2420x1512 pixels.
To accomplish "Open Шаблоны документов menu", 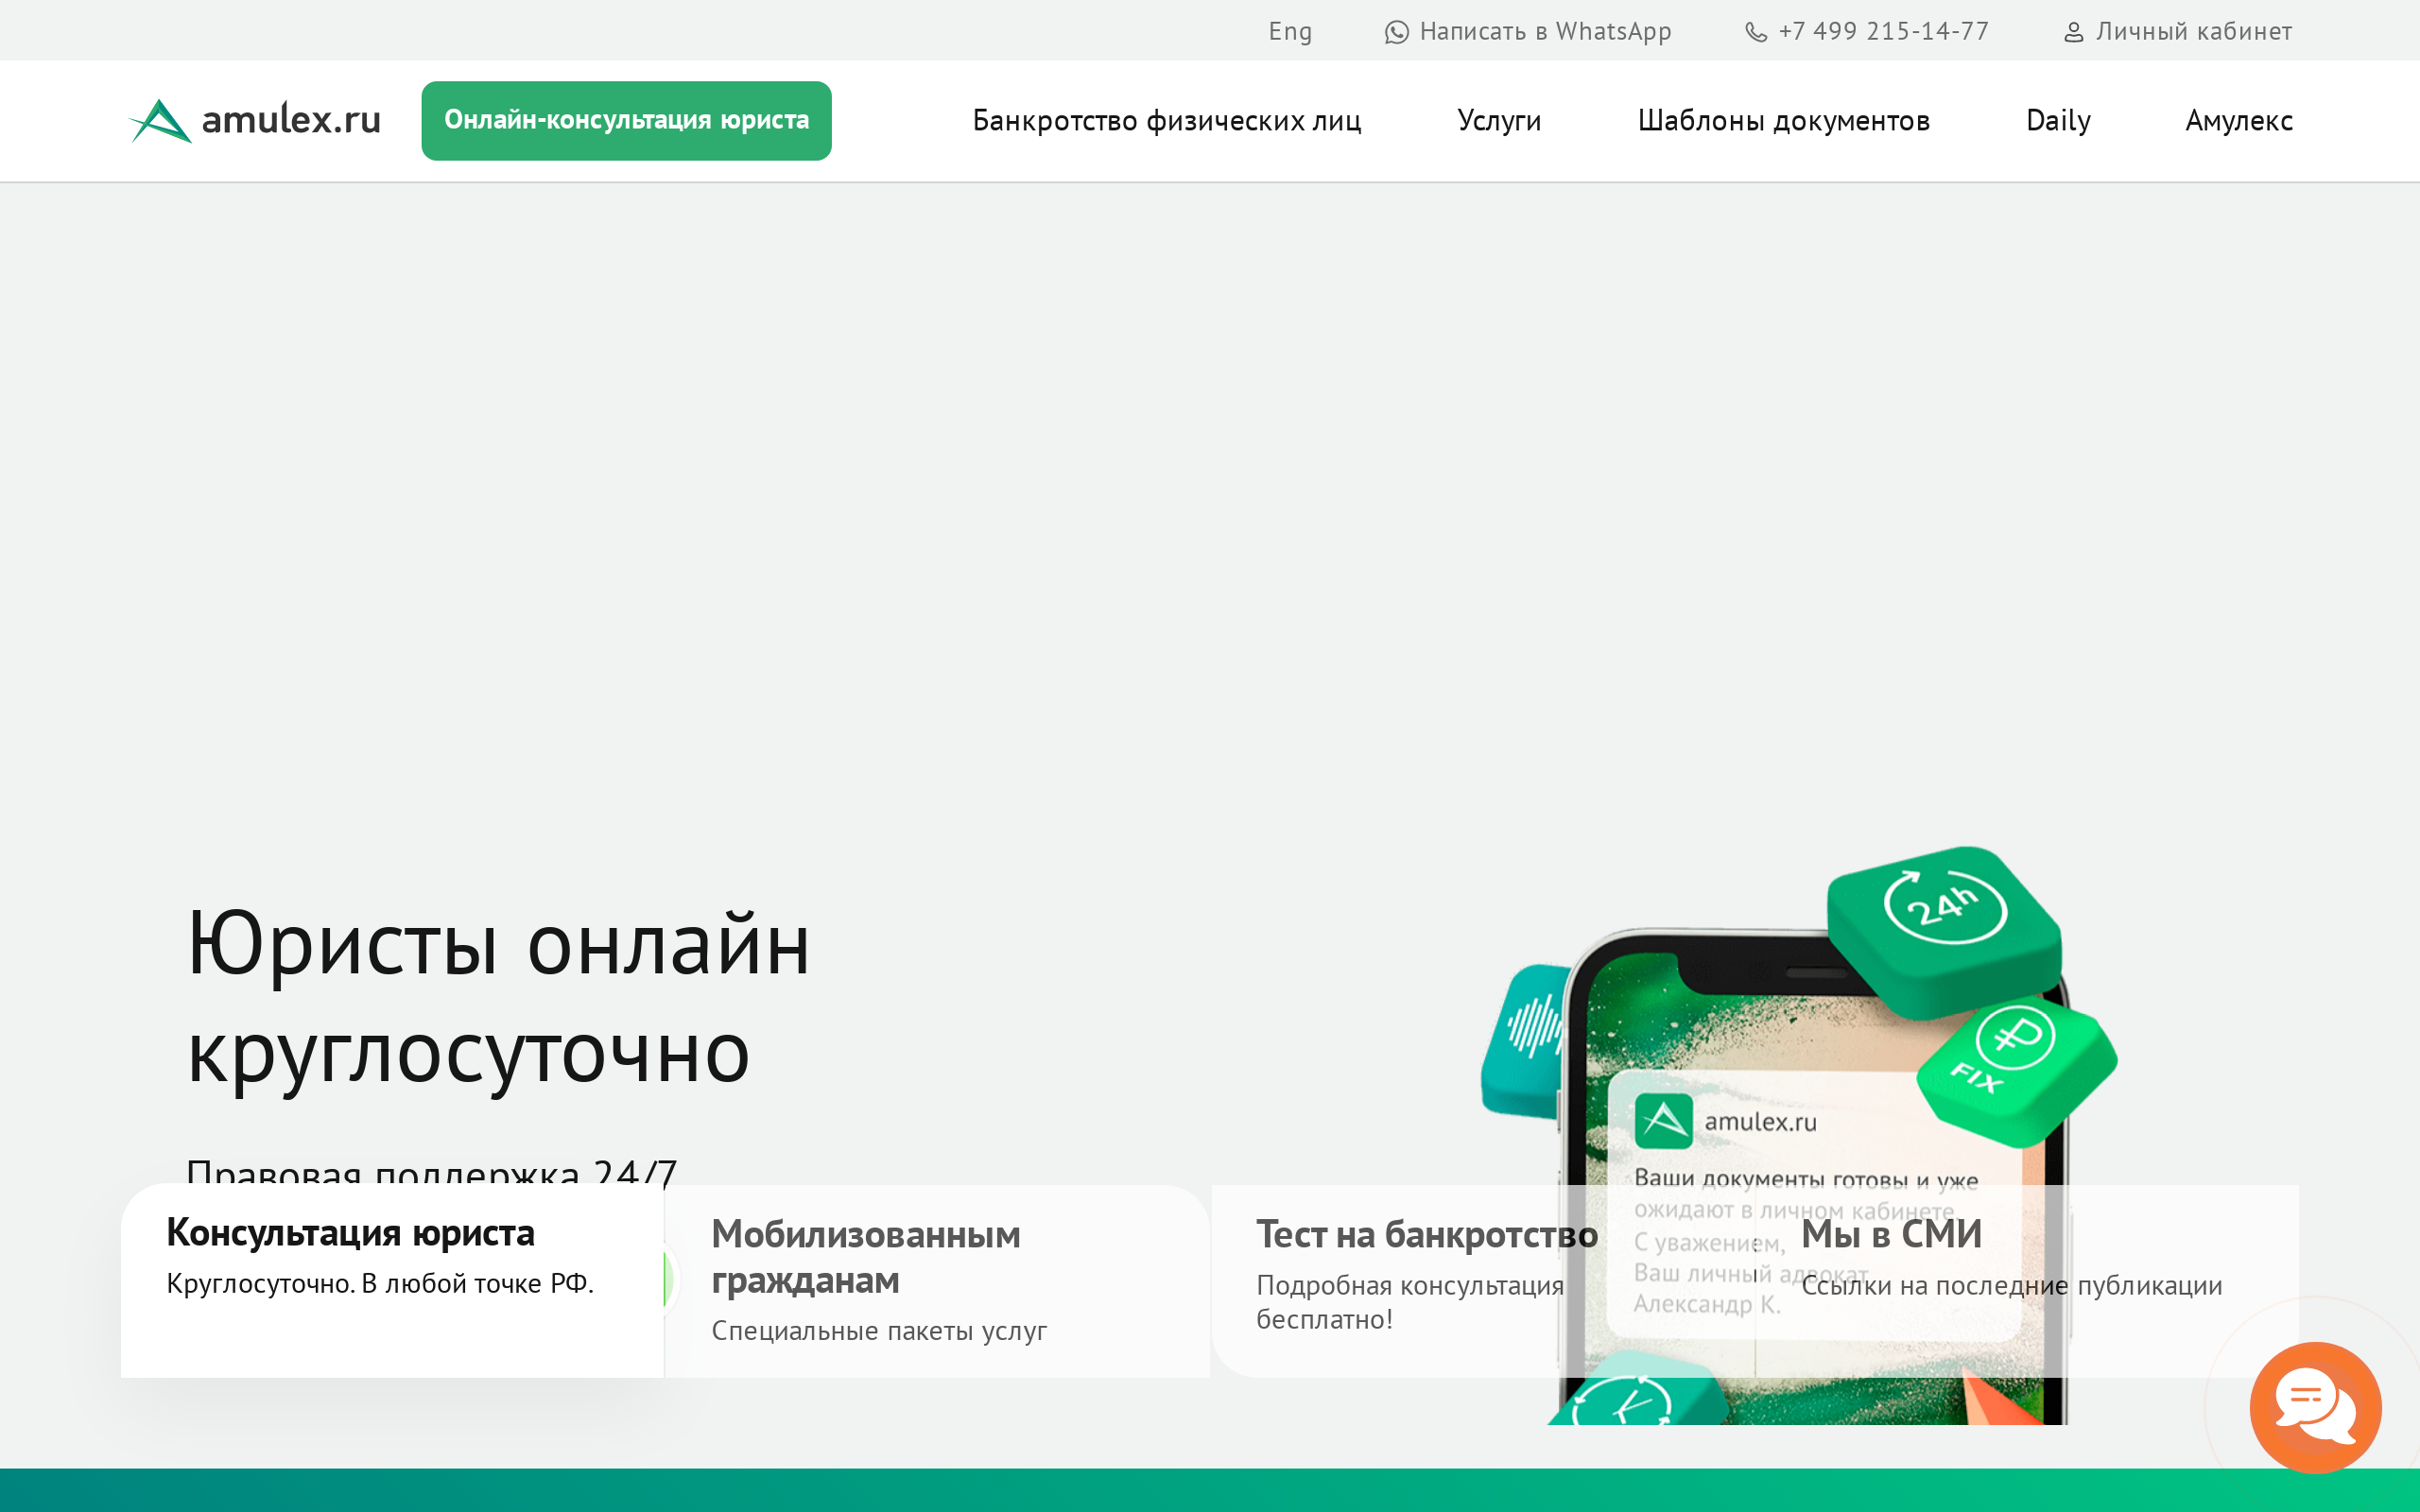I will tap(1783, 121).
